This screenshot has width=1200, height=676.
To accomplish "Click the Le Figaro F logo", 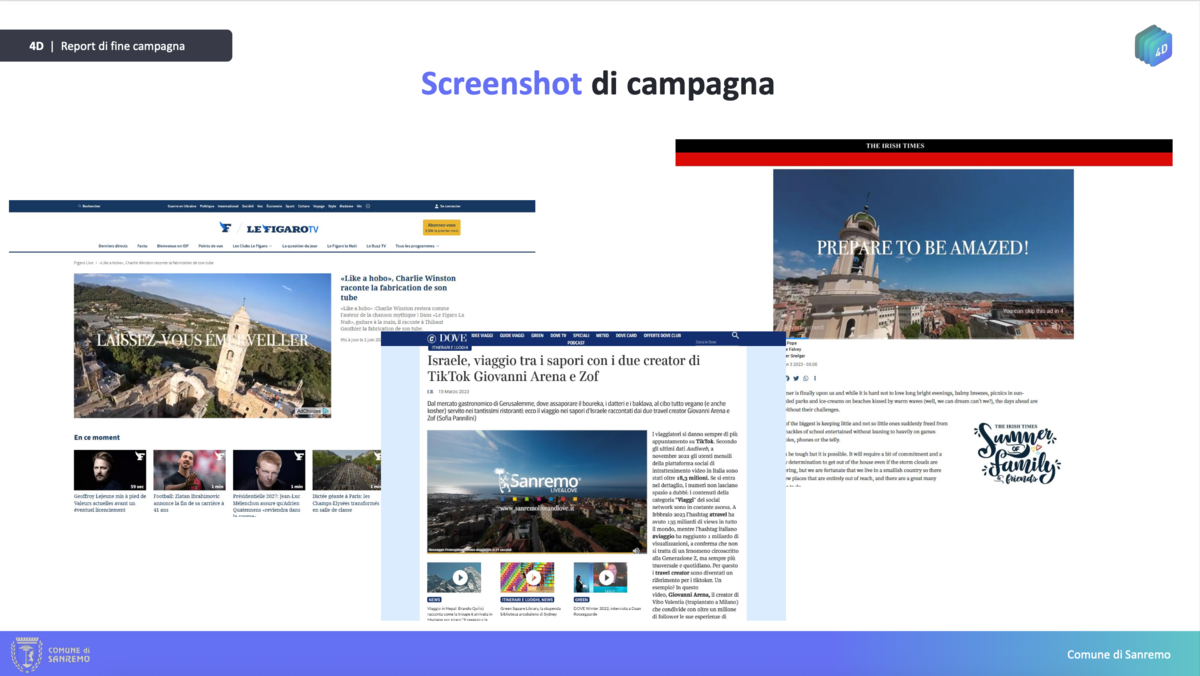I will 226,227.
